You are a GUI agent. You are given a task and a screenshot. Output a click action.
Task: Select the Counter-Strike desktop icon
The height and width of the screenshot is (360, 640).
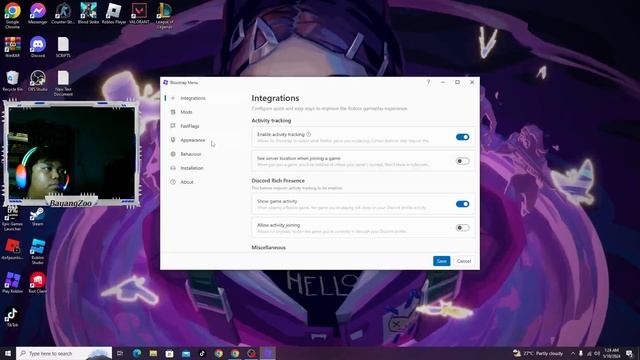63,13
